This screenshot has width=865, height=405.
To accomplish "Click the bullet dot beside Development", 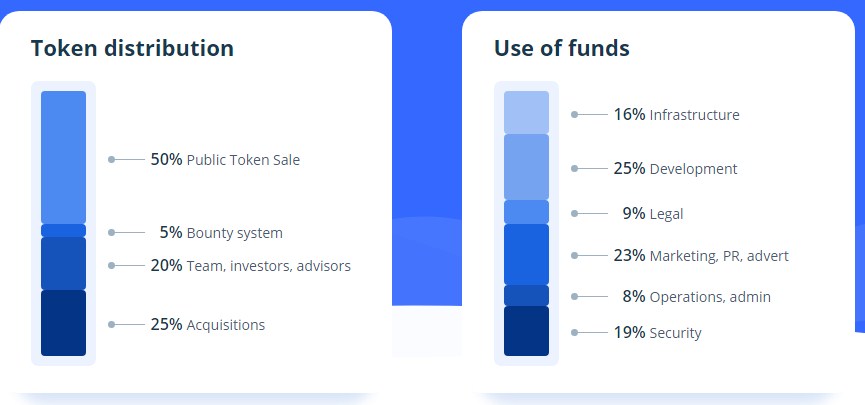I will click(574, 168).
